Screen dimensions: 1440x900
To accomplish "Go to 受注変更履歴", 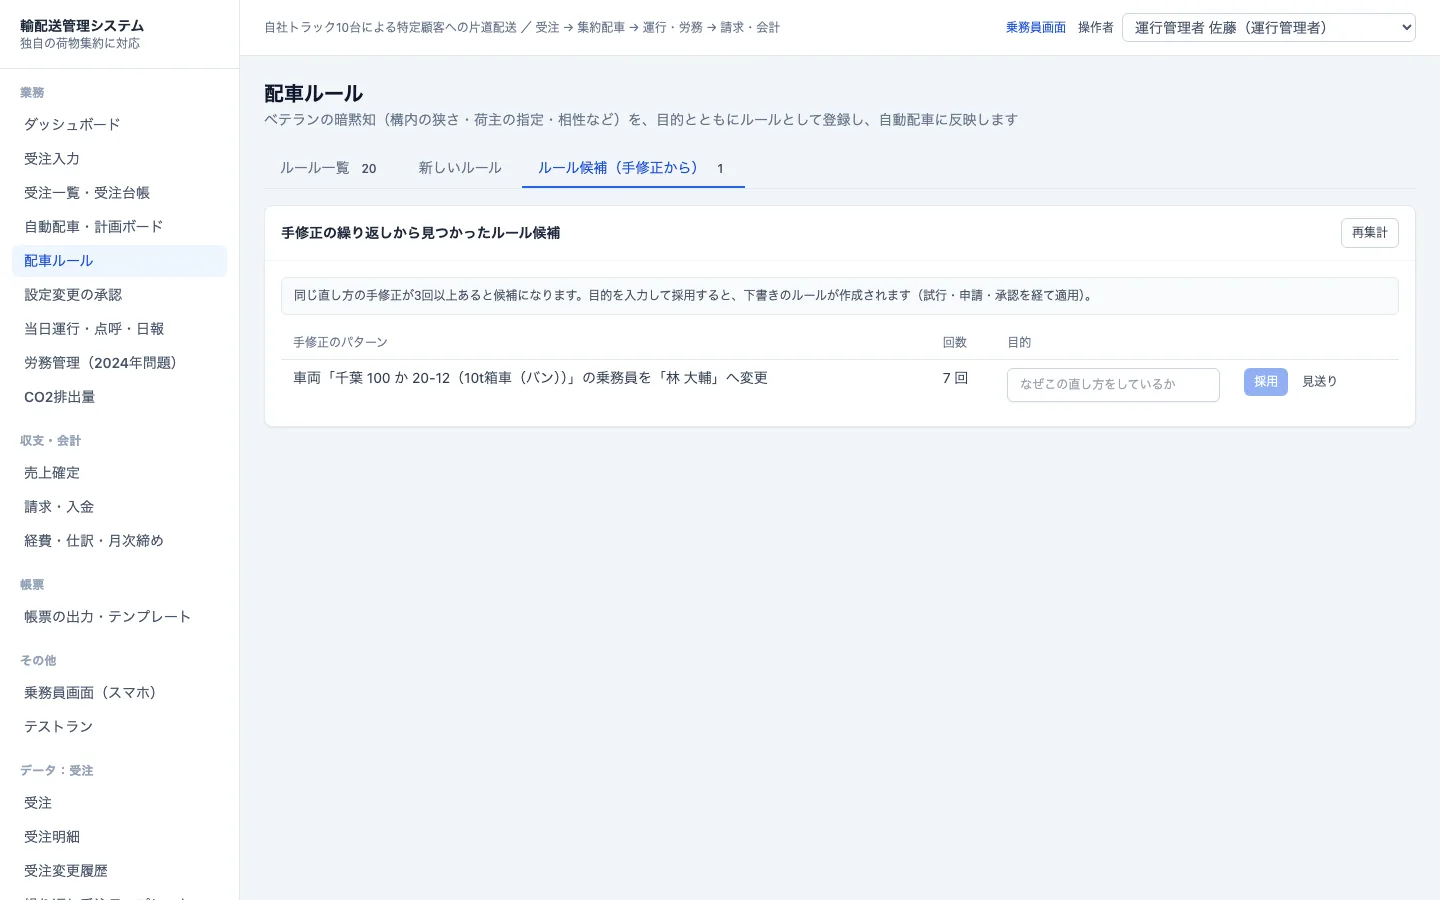I will 119,871.
